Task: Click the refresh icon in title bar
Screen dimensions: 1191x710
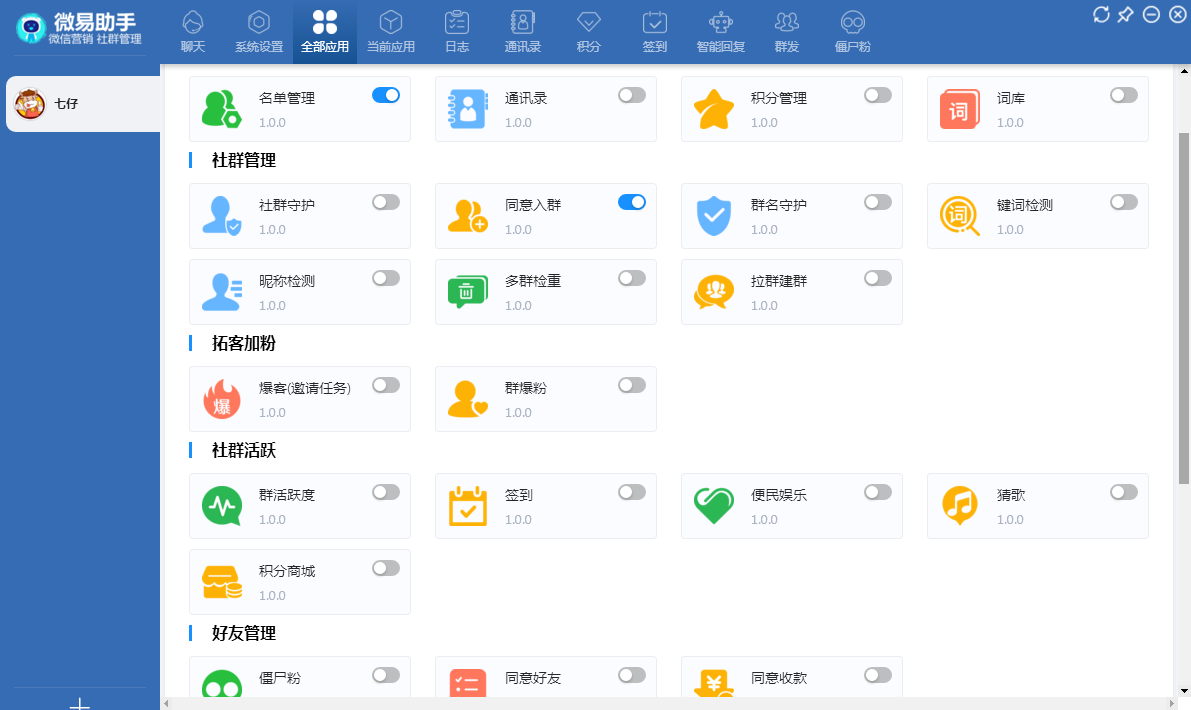Action: [x=1101, y=14]
